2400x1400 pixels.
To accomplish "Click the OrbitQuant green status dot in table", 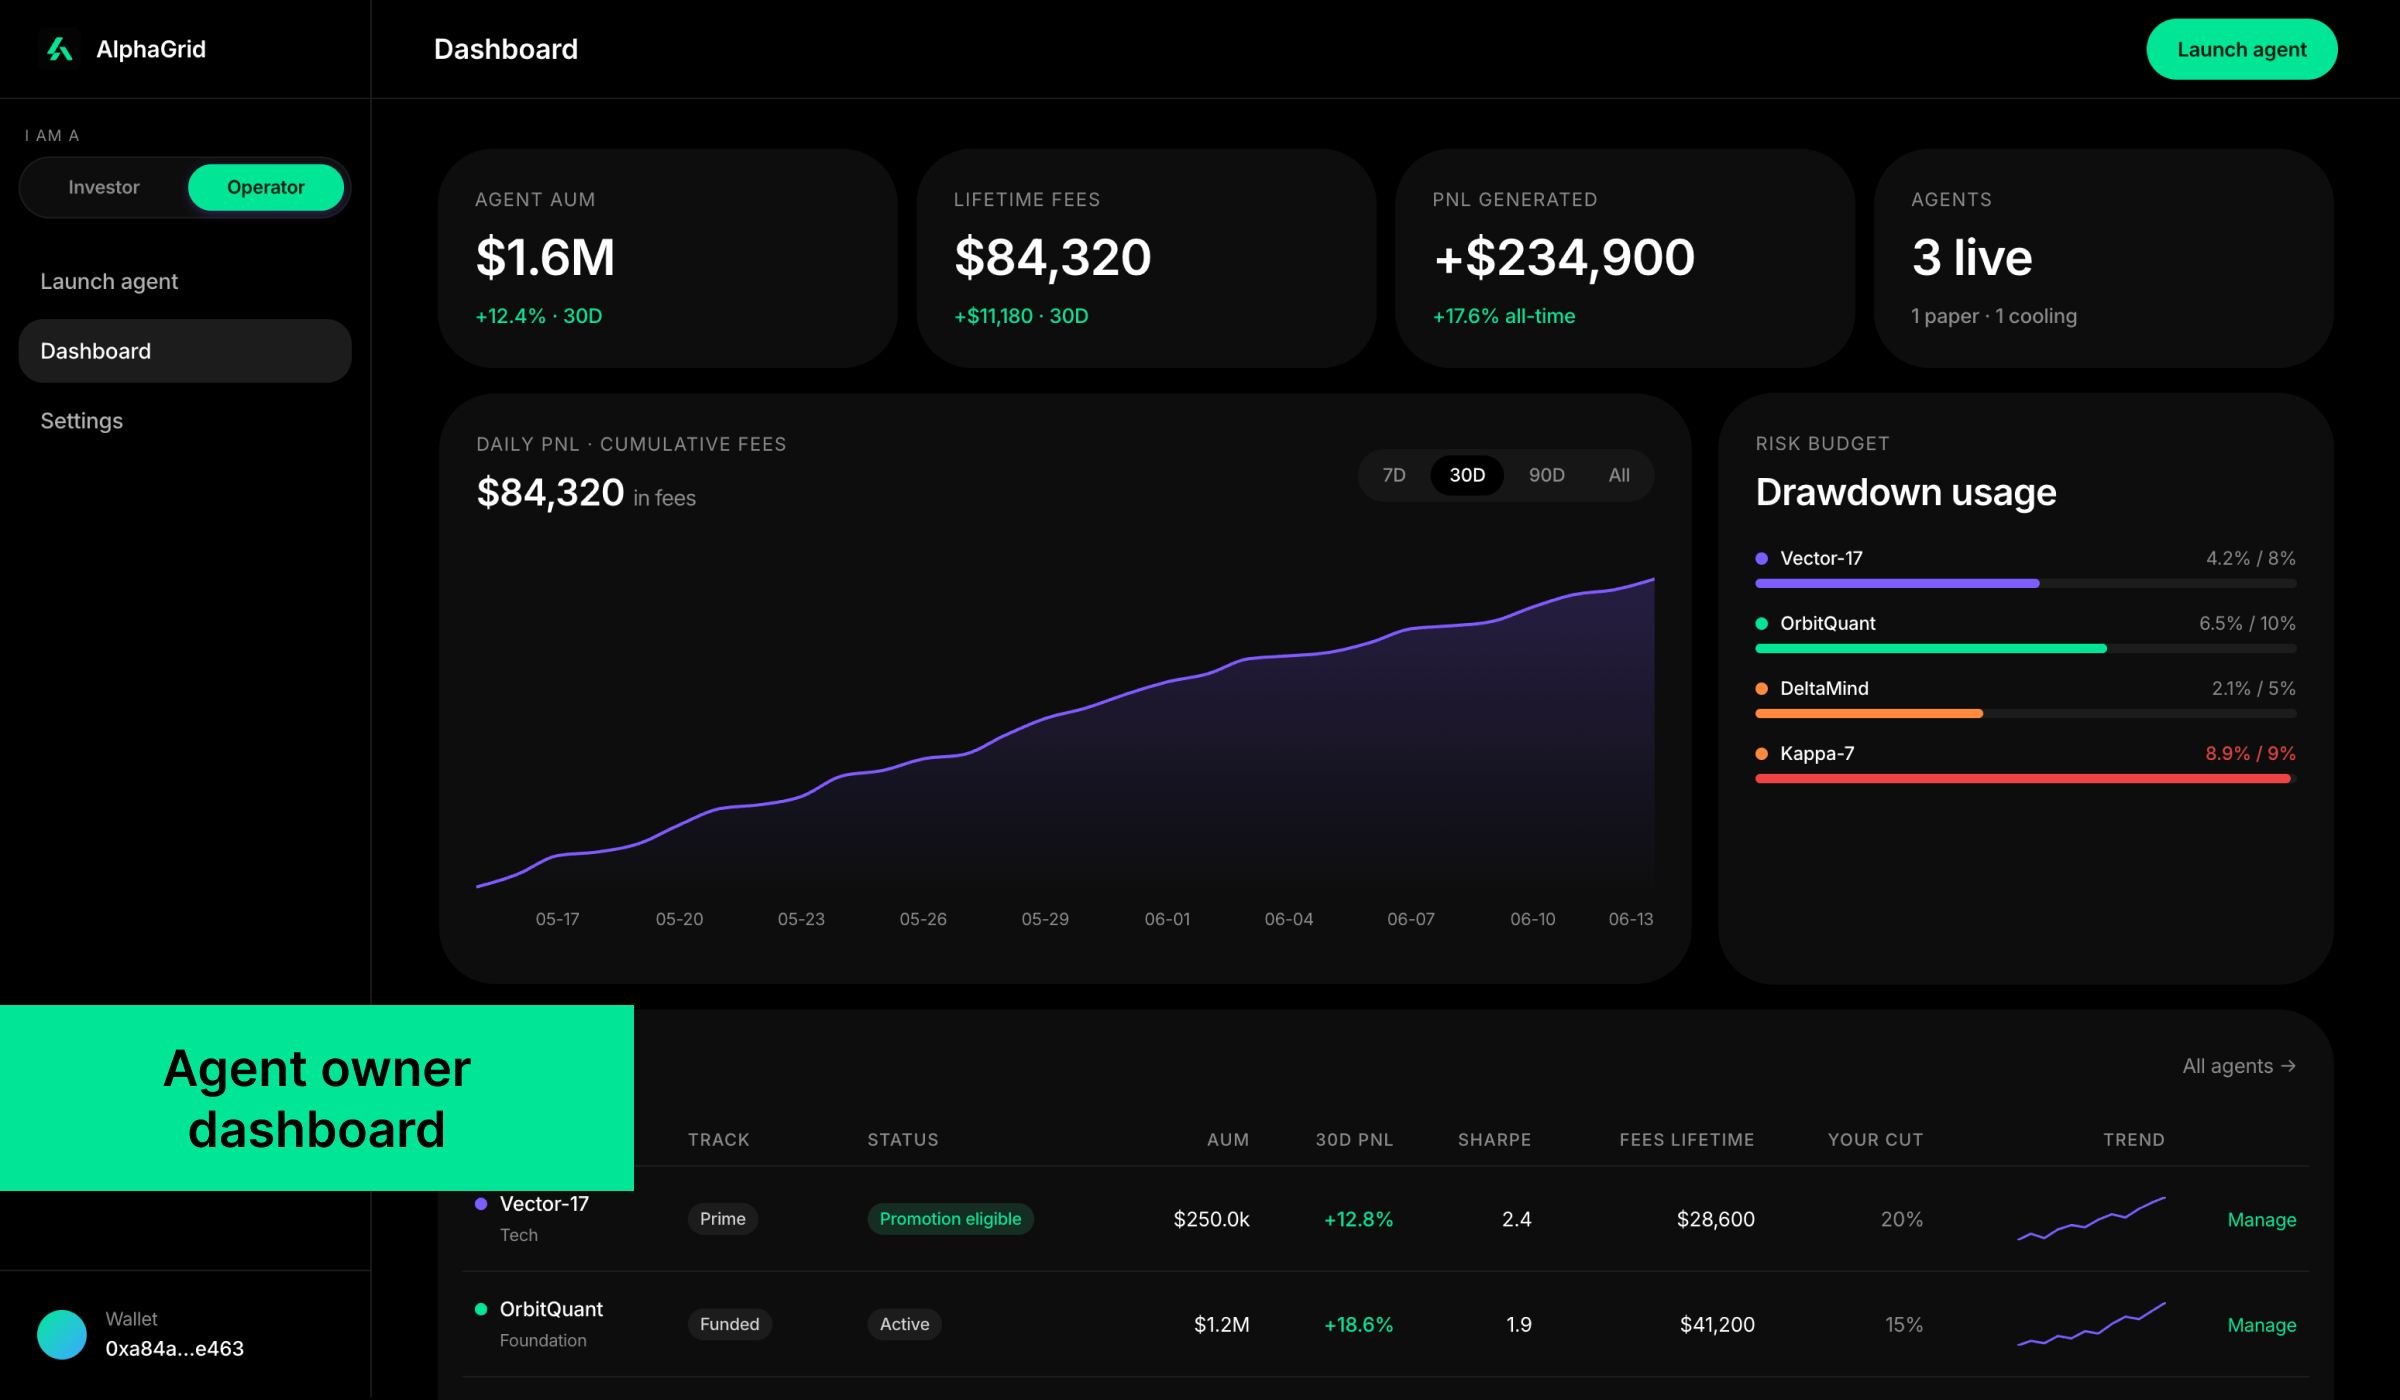I will pos(481,1309).
